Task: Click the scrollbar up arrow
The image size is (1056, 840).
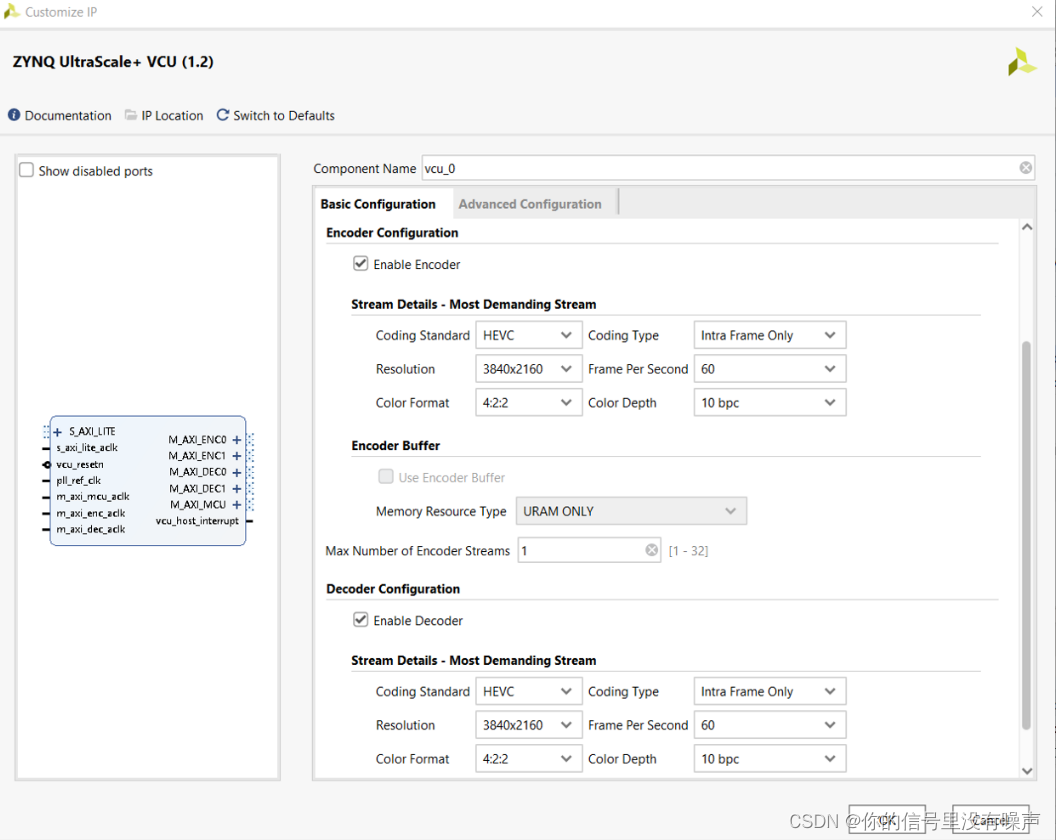Action: coord(1027,228)
